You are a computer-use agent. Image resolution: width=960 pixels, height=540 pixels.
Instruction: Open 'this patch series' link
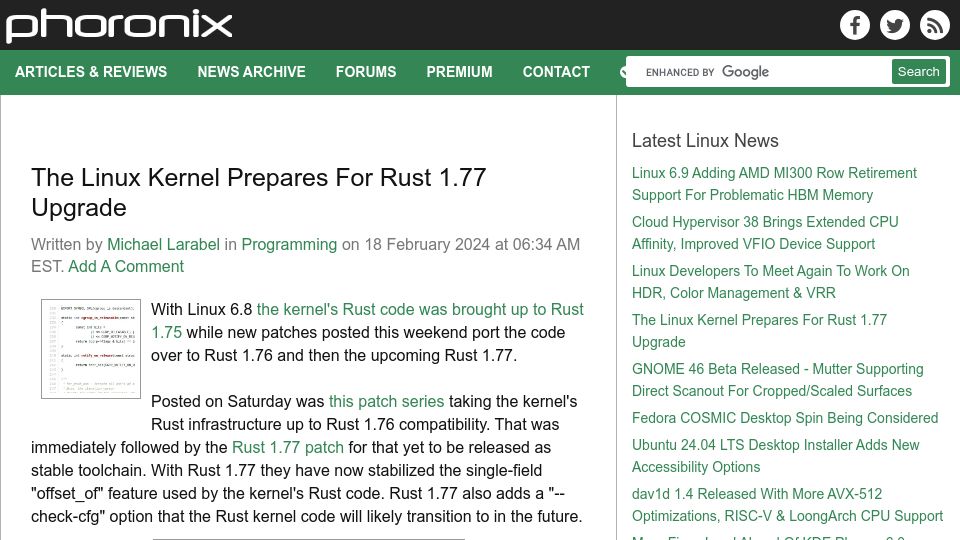386,401
